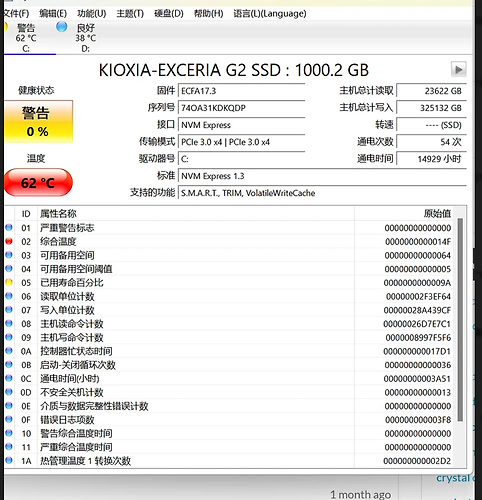The image size is (482, 500).
Task: Click blue status dot for 介质与数据完整性错误计数 row
Action: pyautogui.click(x=9, y=406)
